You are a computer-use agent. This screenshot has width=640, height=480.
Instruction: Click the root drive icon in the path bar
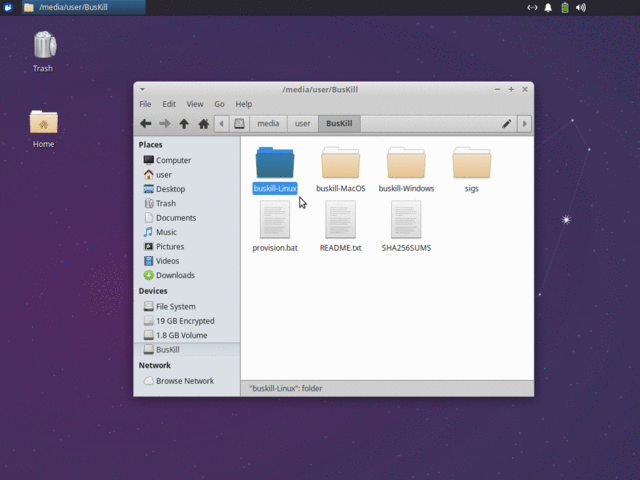(239, 123)
